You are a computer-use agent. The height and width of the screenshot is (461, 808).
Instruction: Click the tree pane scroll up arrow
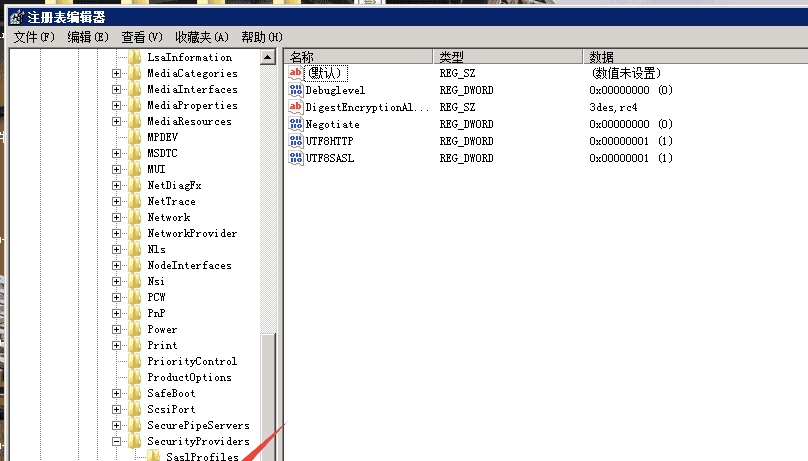268,58
